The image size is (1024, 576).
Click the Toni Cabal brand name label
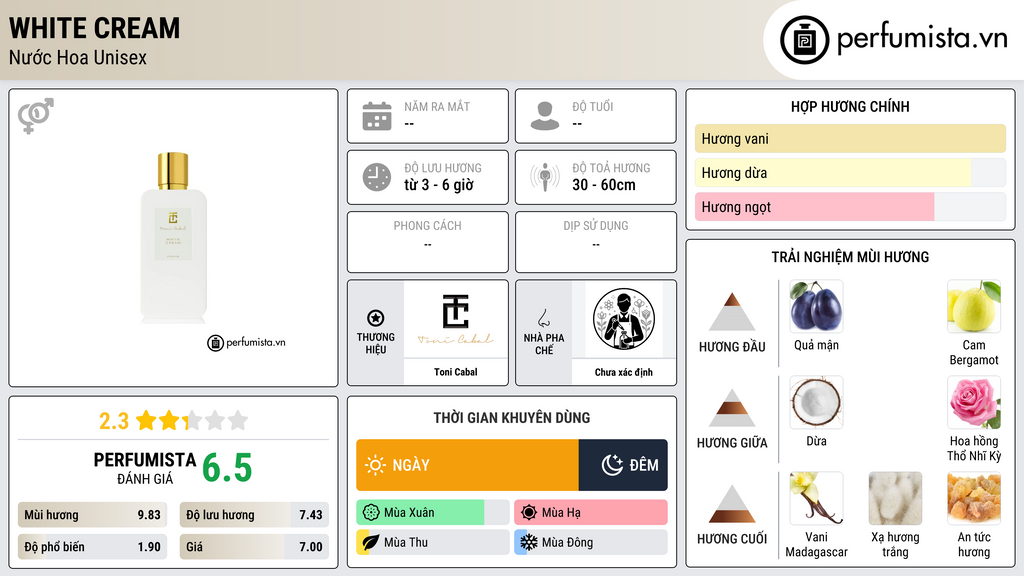(456, 372)
